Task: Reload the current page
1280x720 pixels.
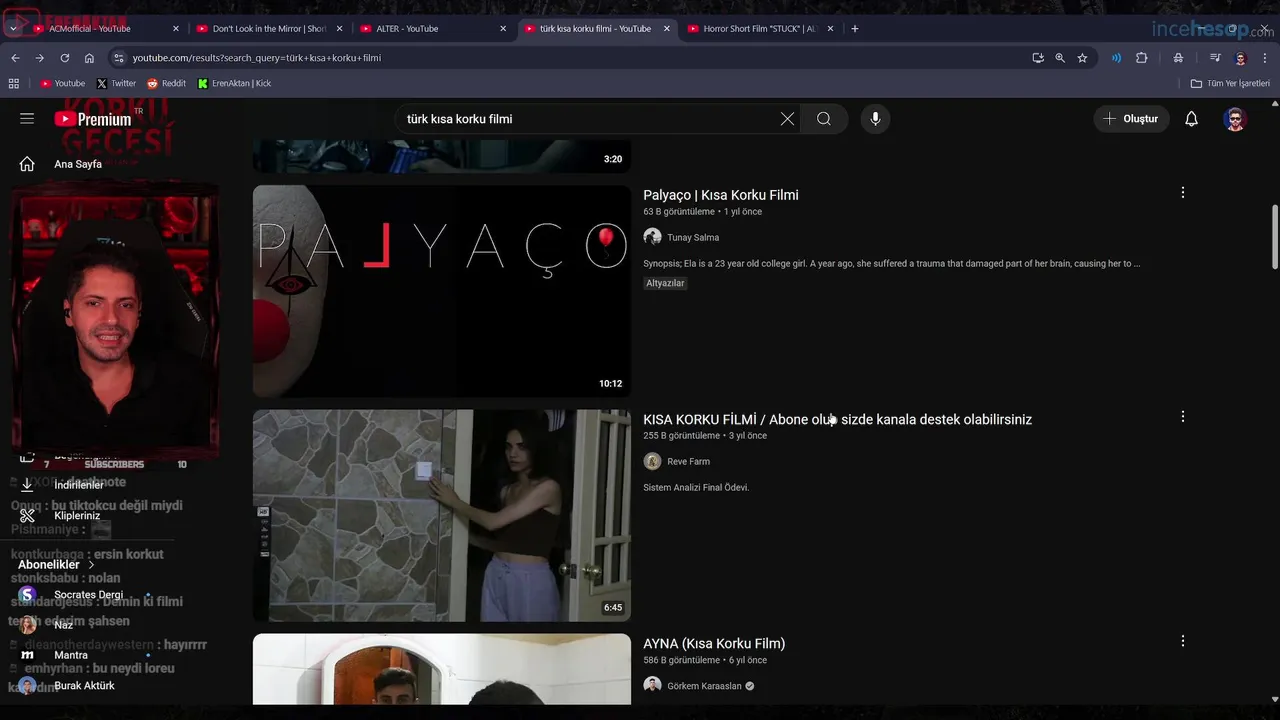Action: tap(65, 58)
